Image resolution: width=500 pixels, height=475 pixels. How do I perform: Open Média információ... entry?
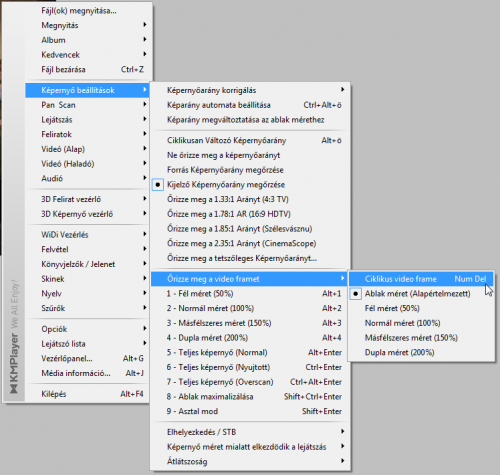coord(87,373)
